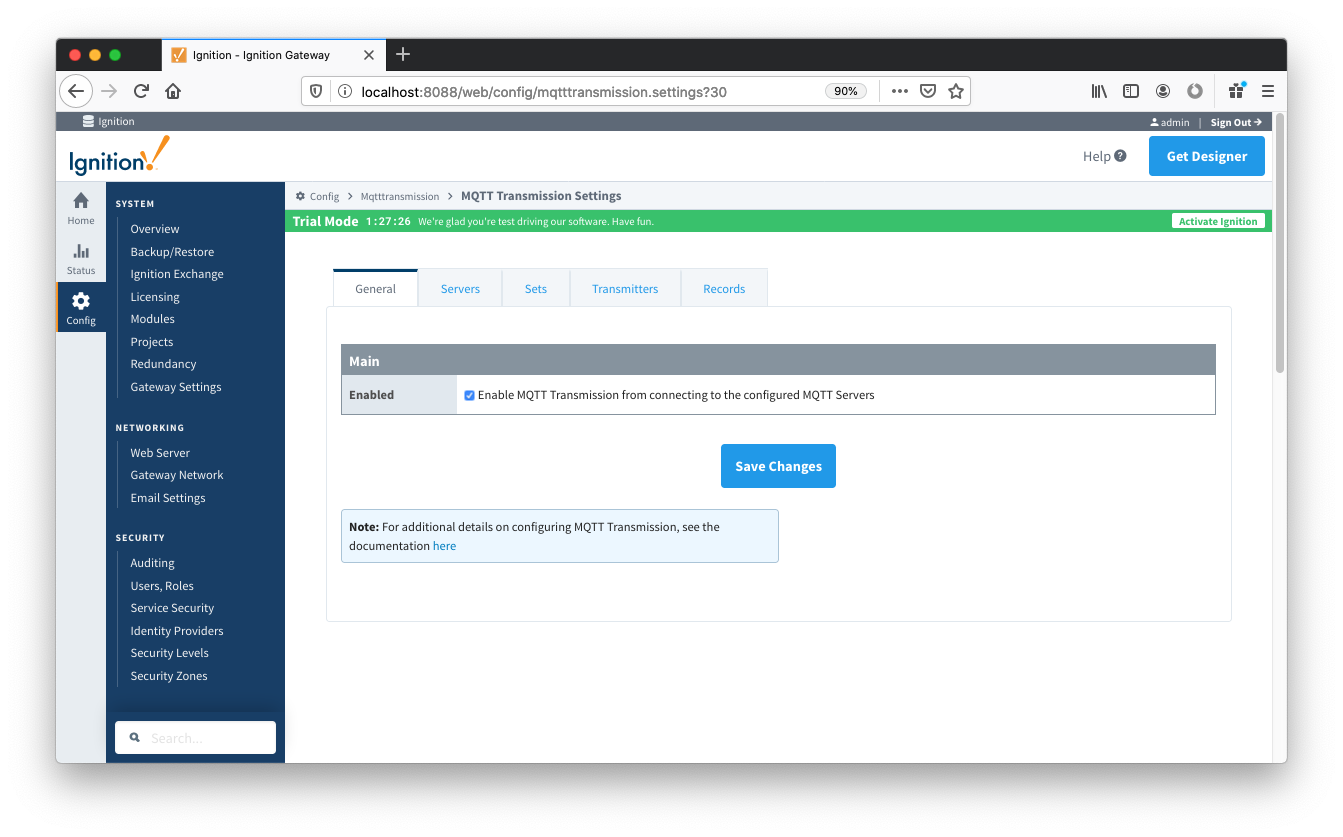1343x837 pixels.
Task: Open the Firefox hamburger menu
Action: tap(1268, 91)
